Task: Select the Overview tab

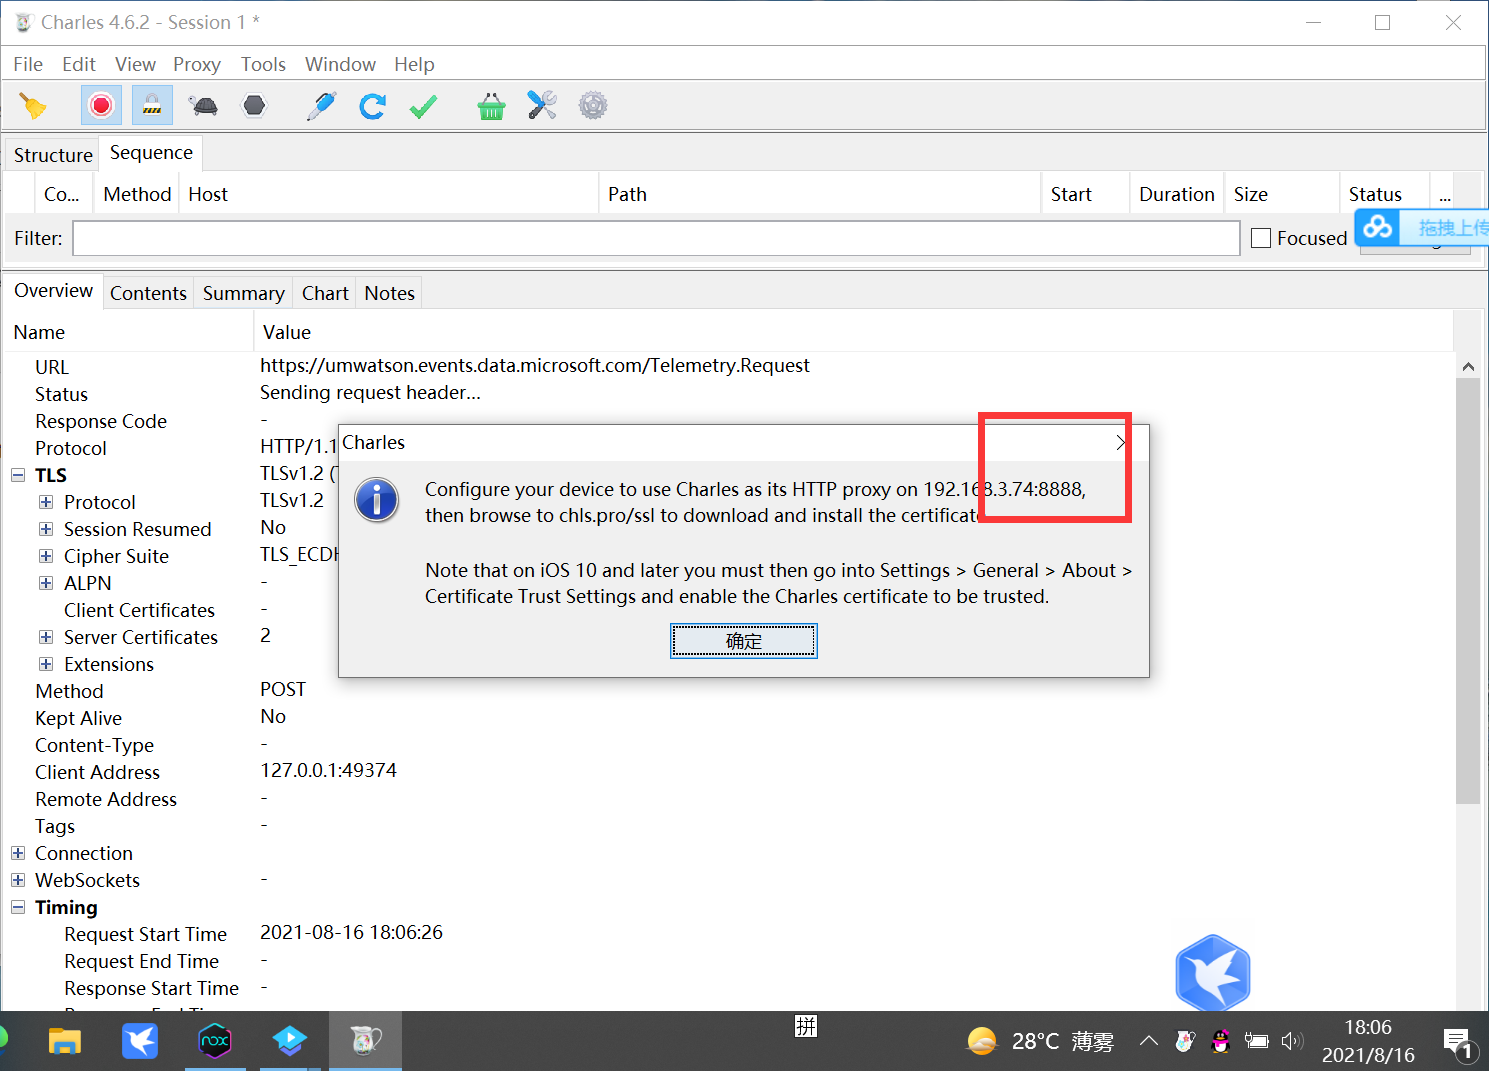Action: click(x=53, y=290)
